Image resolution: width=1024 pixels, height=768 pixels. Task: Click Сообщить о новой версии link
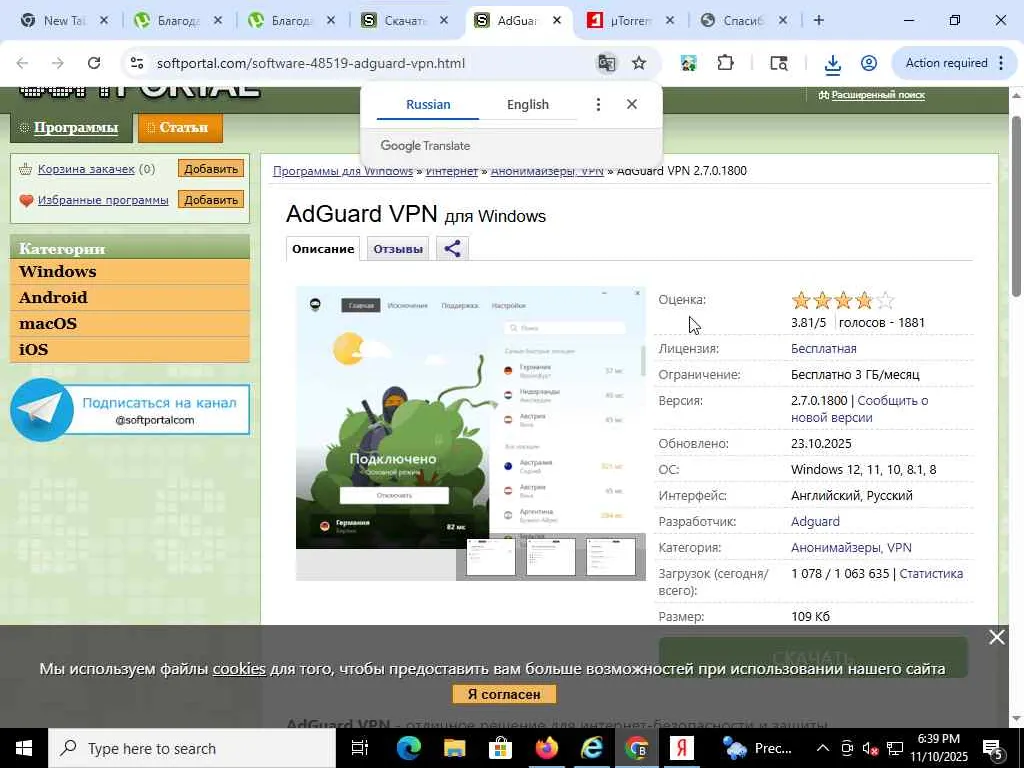coord(859,409)
